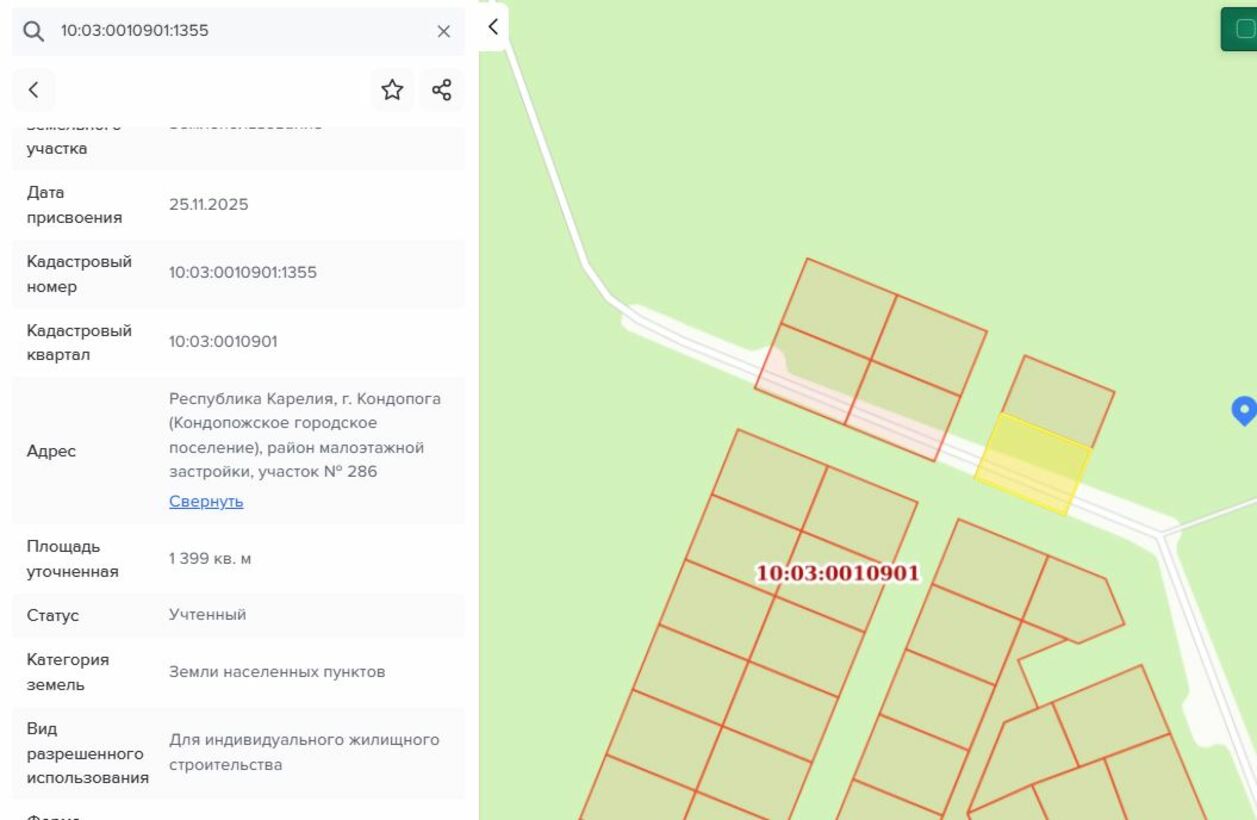Click Для индивидуального жилищного строительства value
The height and width of the screenshot is (820, 1257).
[x=304, y=752]
